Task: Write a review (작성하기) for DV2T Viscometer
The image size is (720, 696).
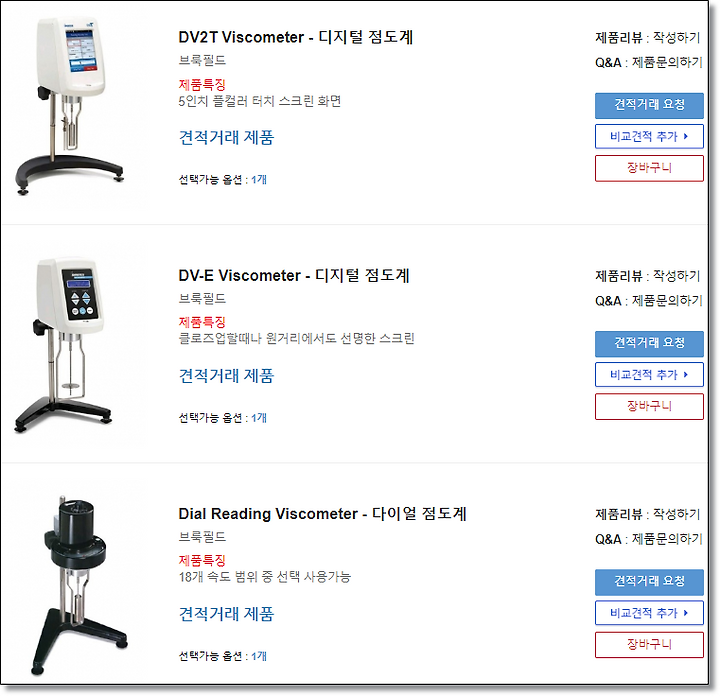Action: coord(677,38)
